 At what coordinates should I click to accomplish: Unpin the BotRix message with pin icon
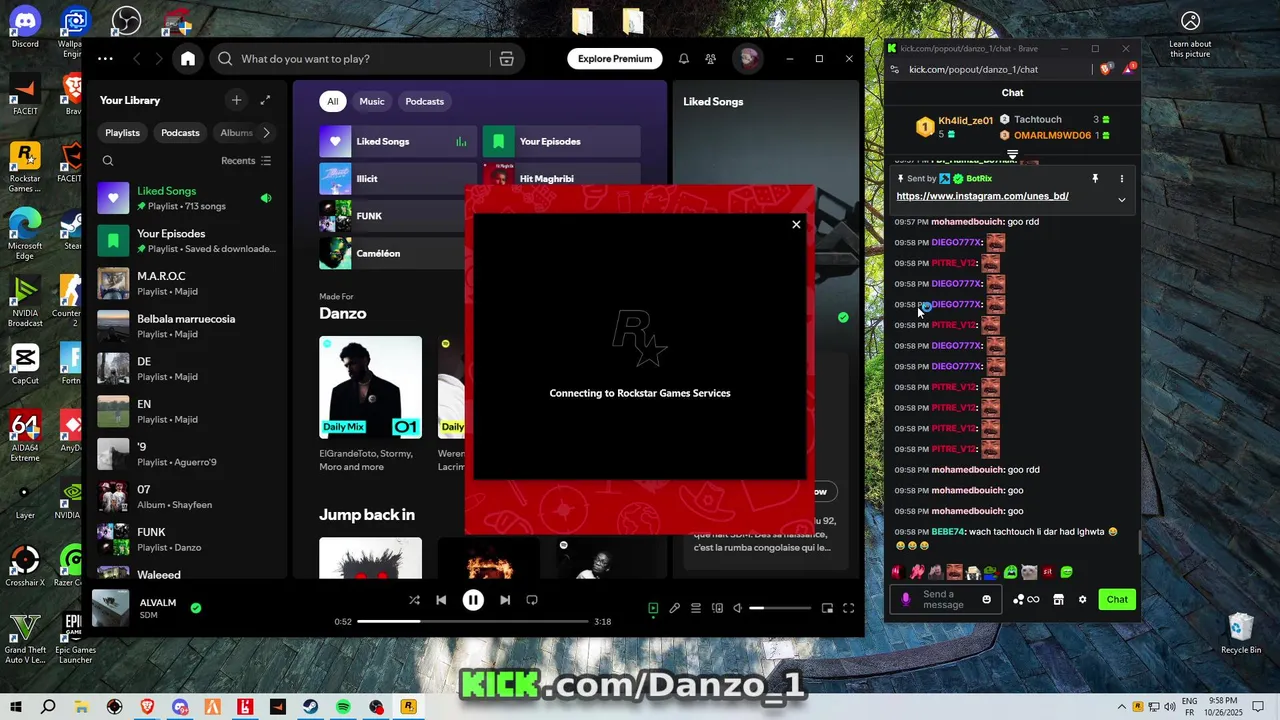(x=1095, y=179)
